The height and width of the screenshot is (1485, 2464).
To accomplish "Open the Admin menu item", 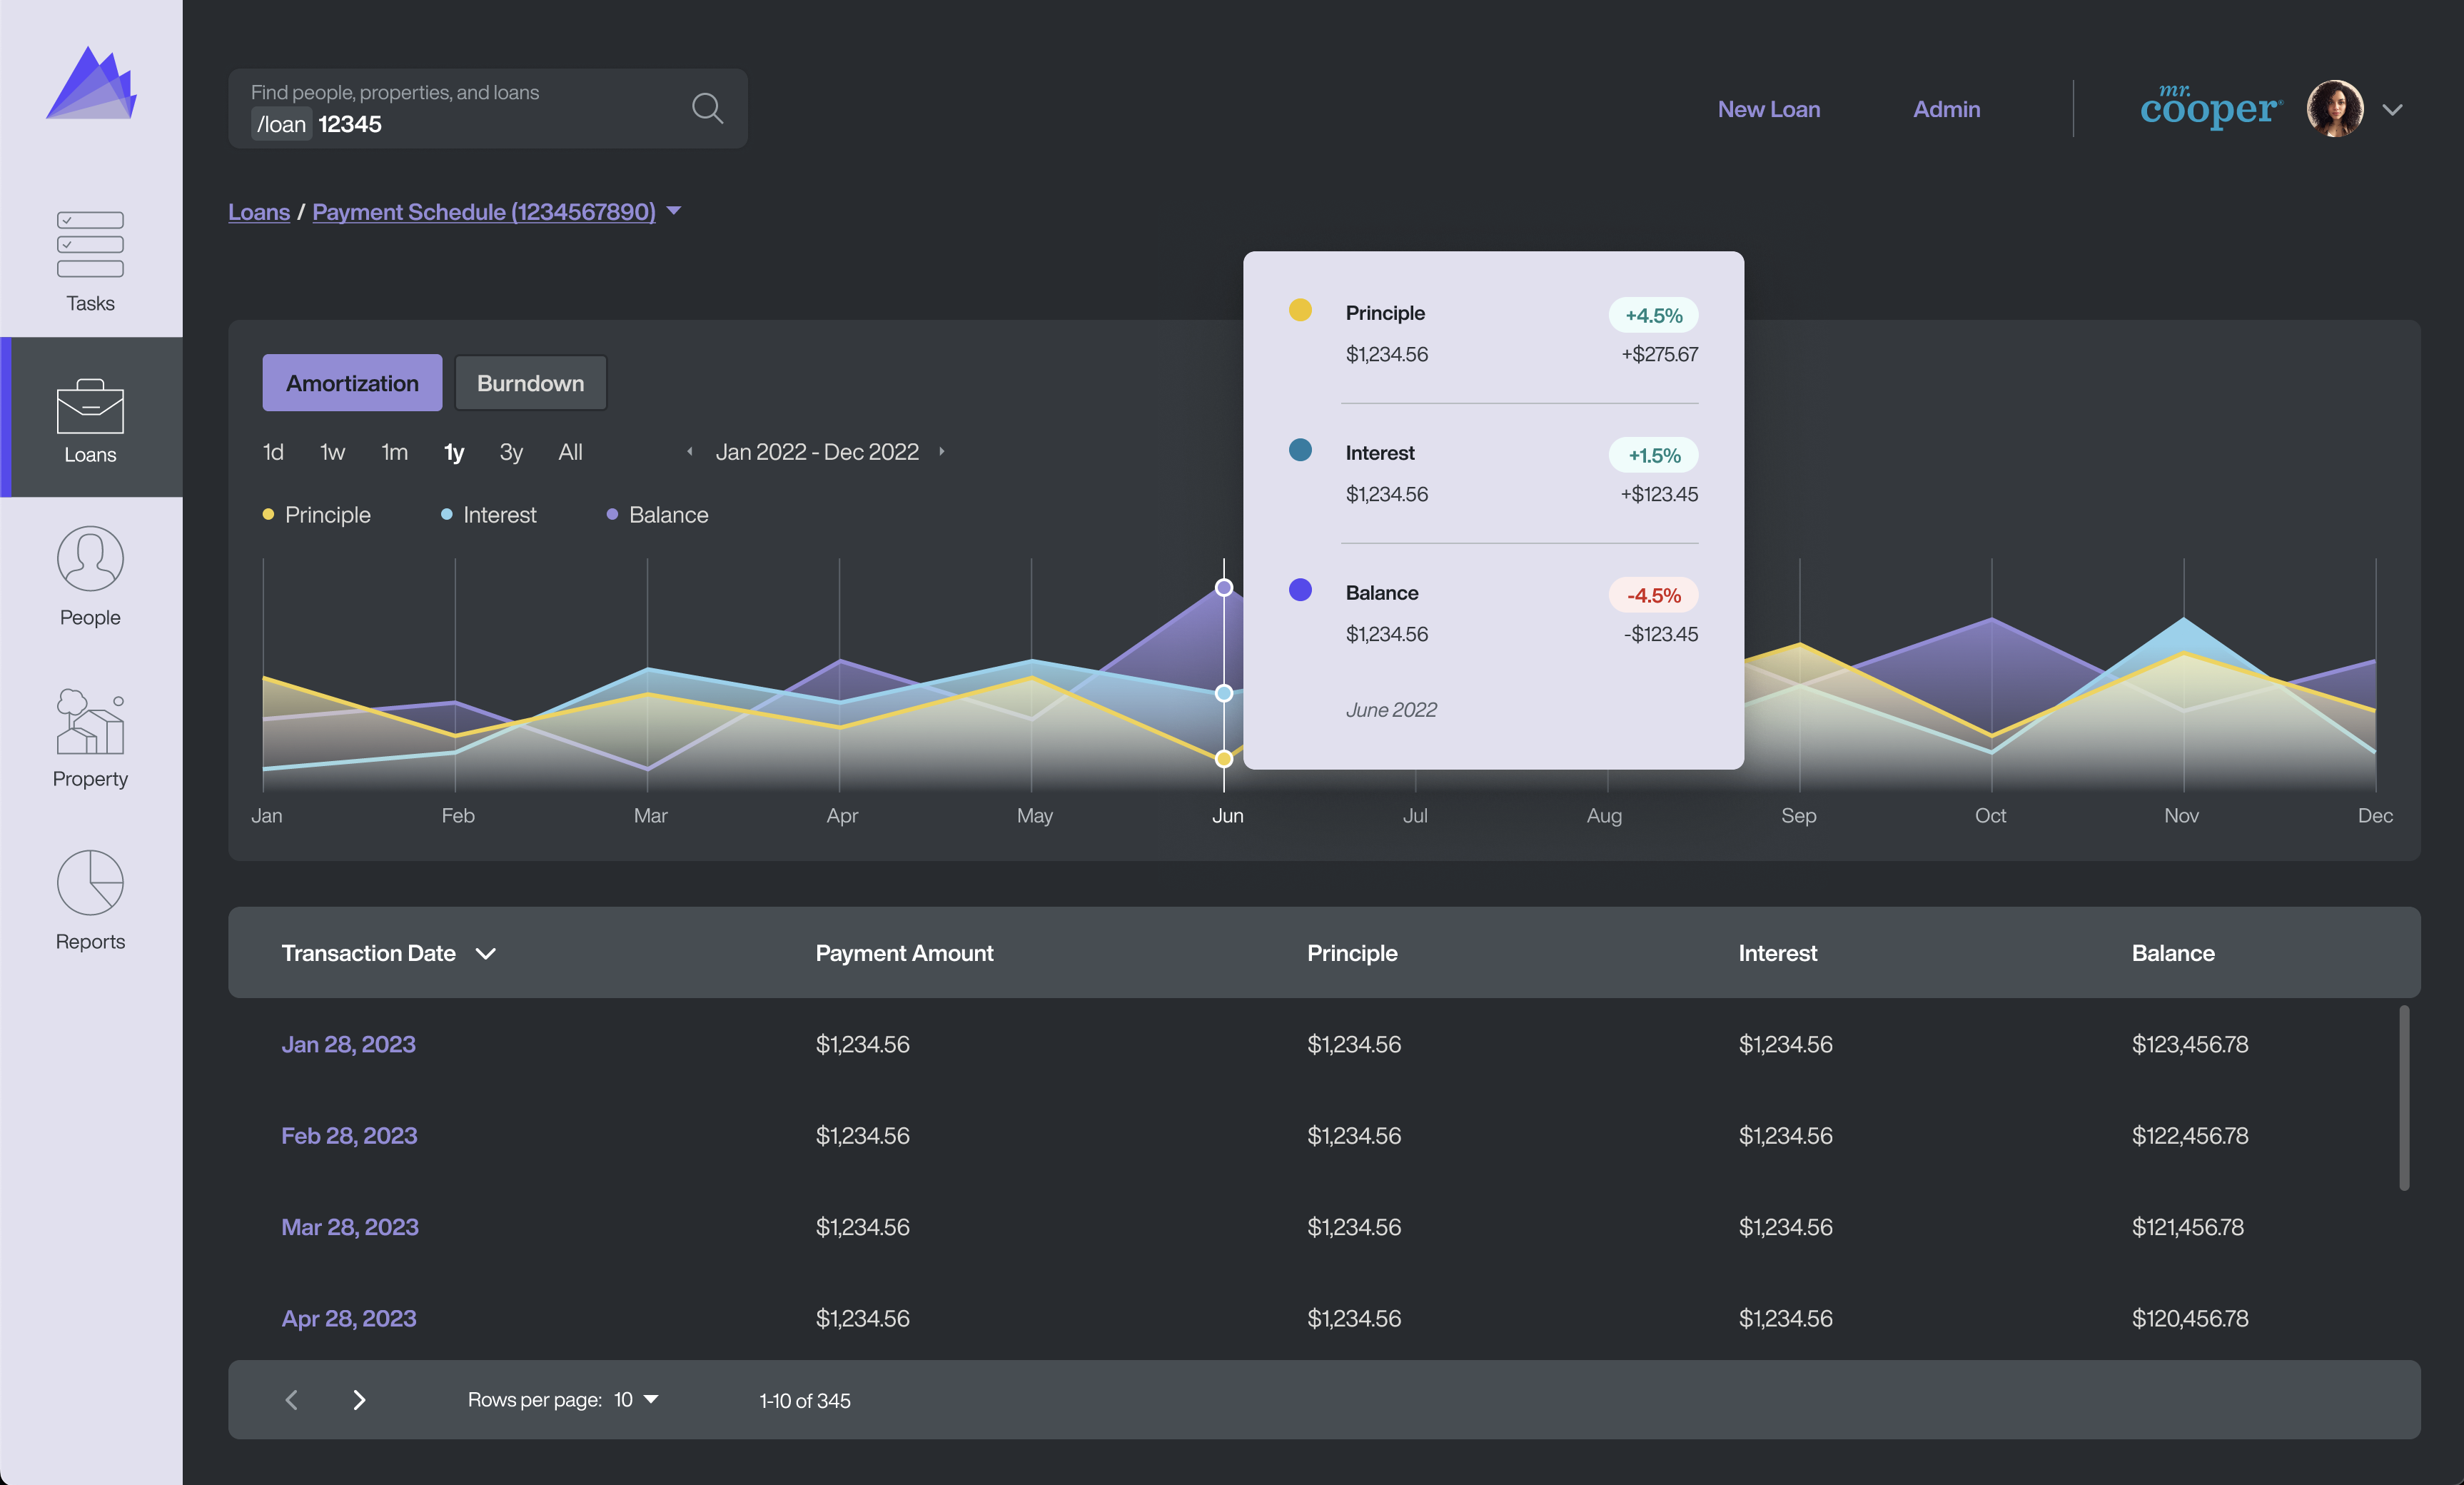I will click(1947, 109).
